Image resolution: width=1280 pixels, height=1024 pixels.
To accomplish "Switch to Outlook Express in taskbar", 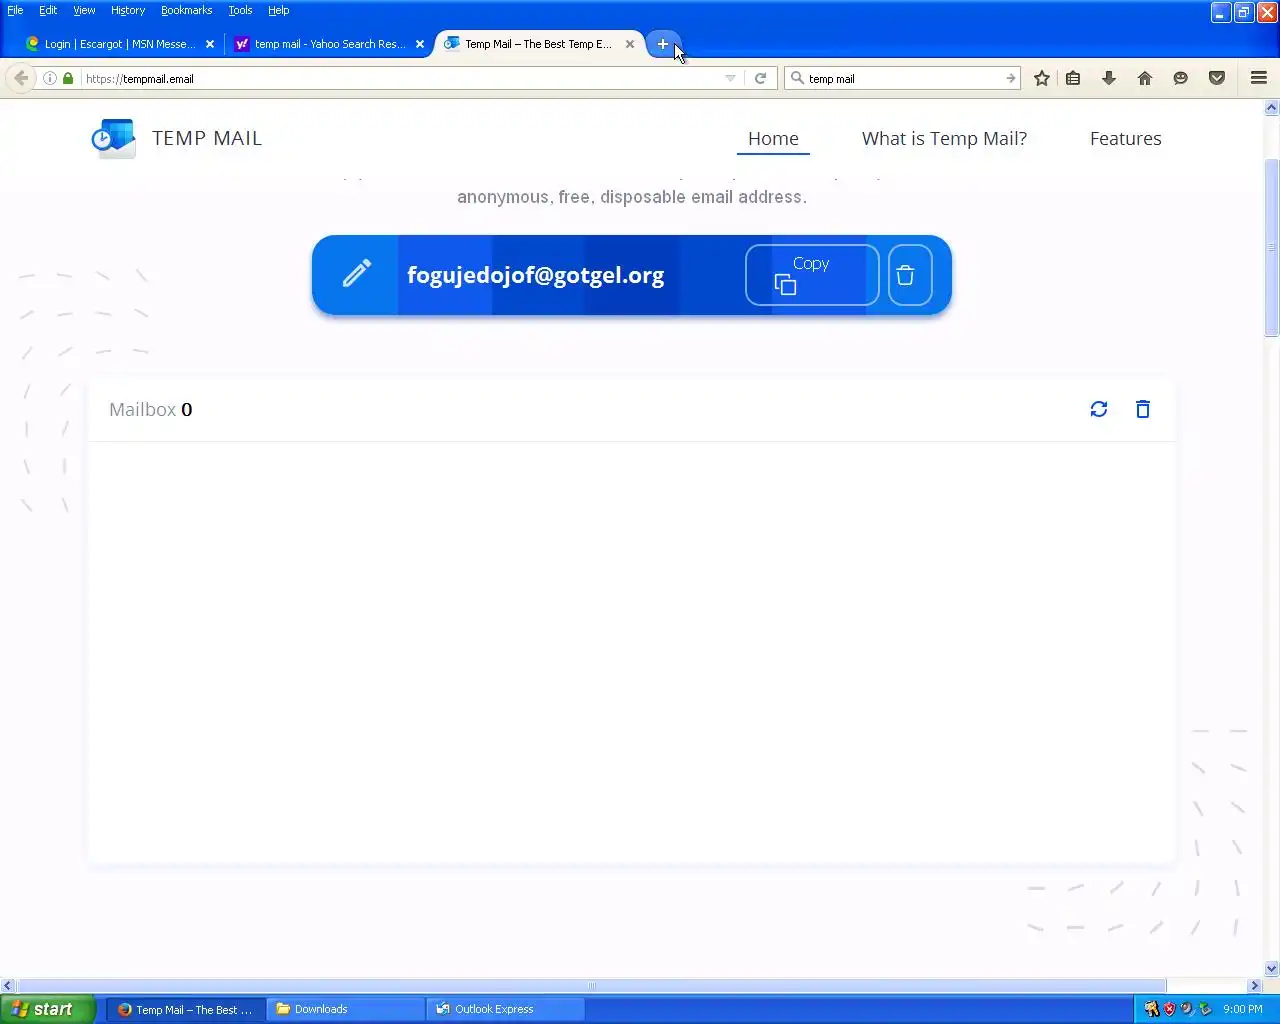I will pyautogui.click(x=507, y=1009).
